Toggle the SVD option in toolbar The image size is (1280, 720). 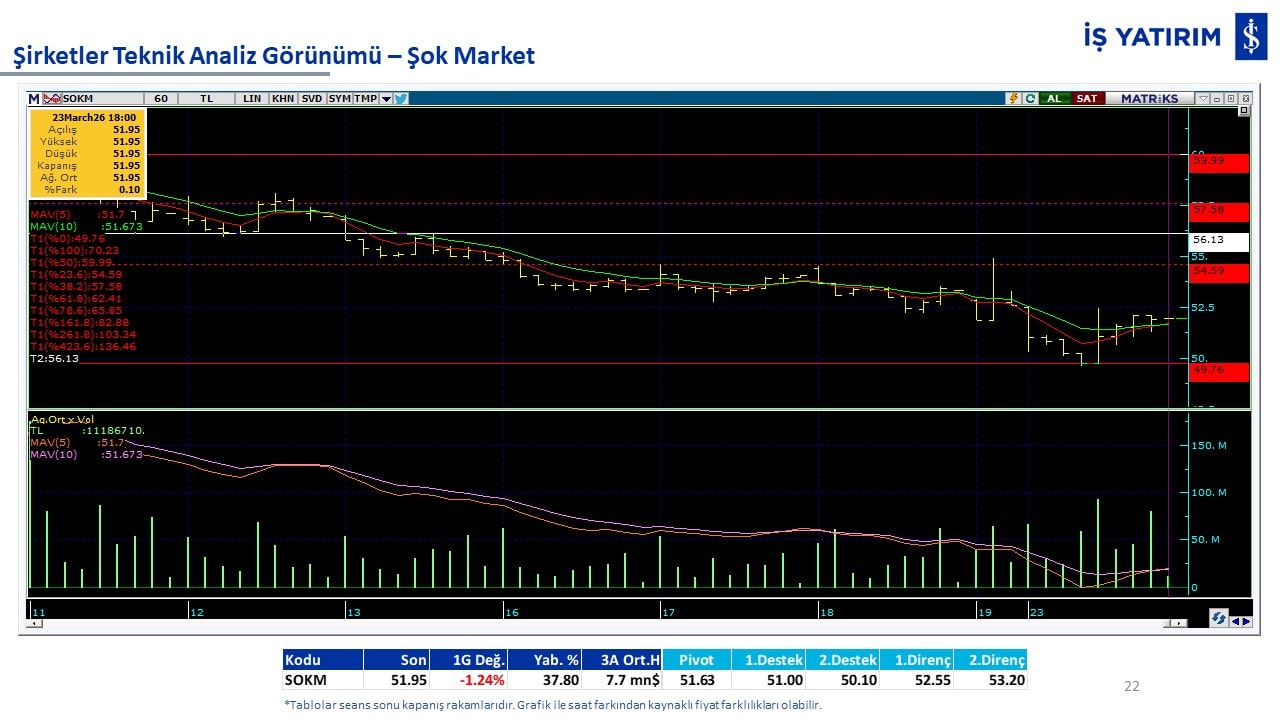[x=312, y=99]
